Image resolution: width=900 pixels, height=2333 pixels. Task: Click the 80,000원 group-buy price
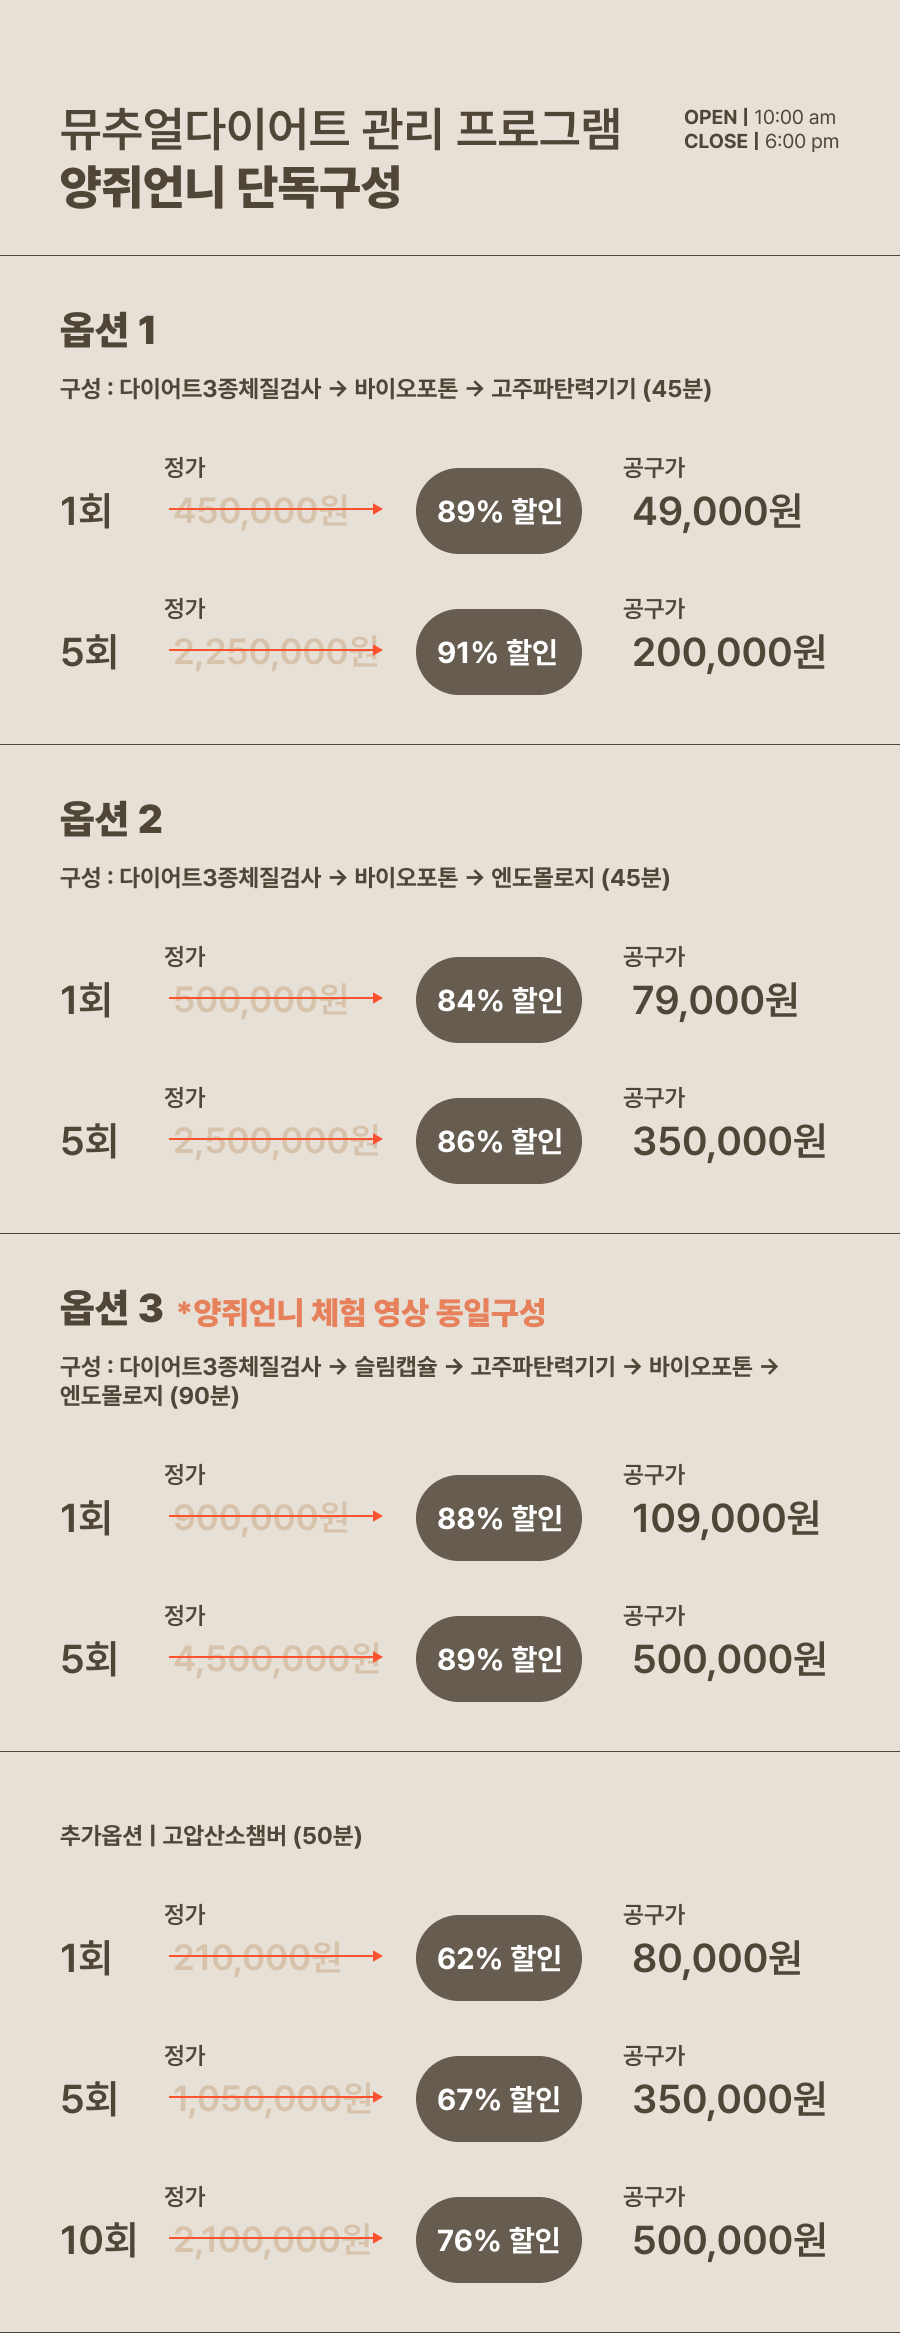717,1958
